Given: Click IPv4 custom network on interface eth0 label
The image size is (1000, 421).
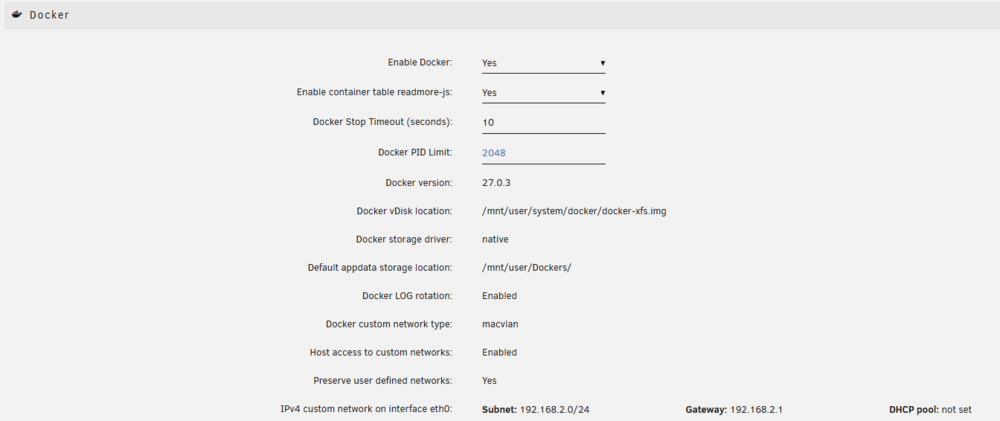Looking at the screenshot, I should pos(367,409).
